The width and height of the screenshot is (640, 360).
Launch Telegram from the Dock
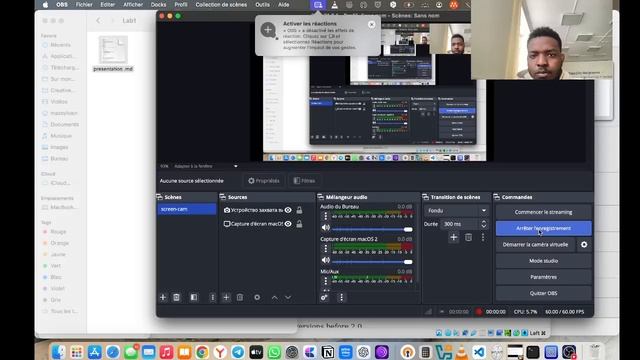click(238, 352)
